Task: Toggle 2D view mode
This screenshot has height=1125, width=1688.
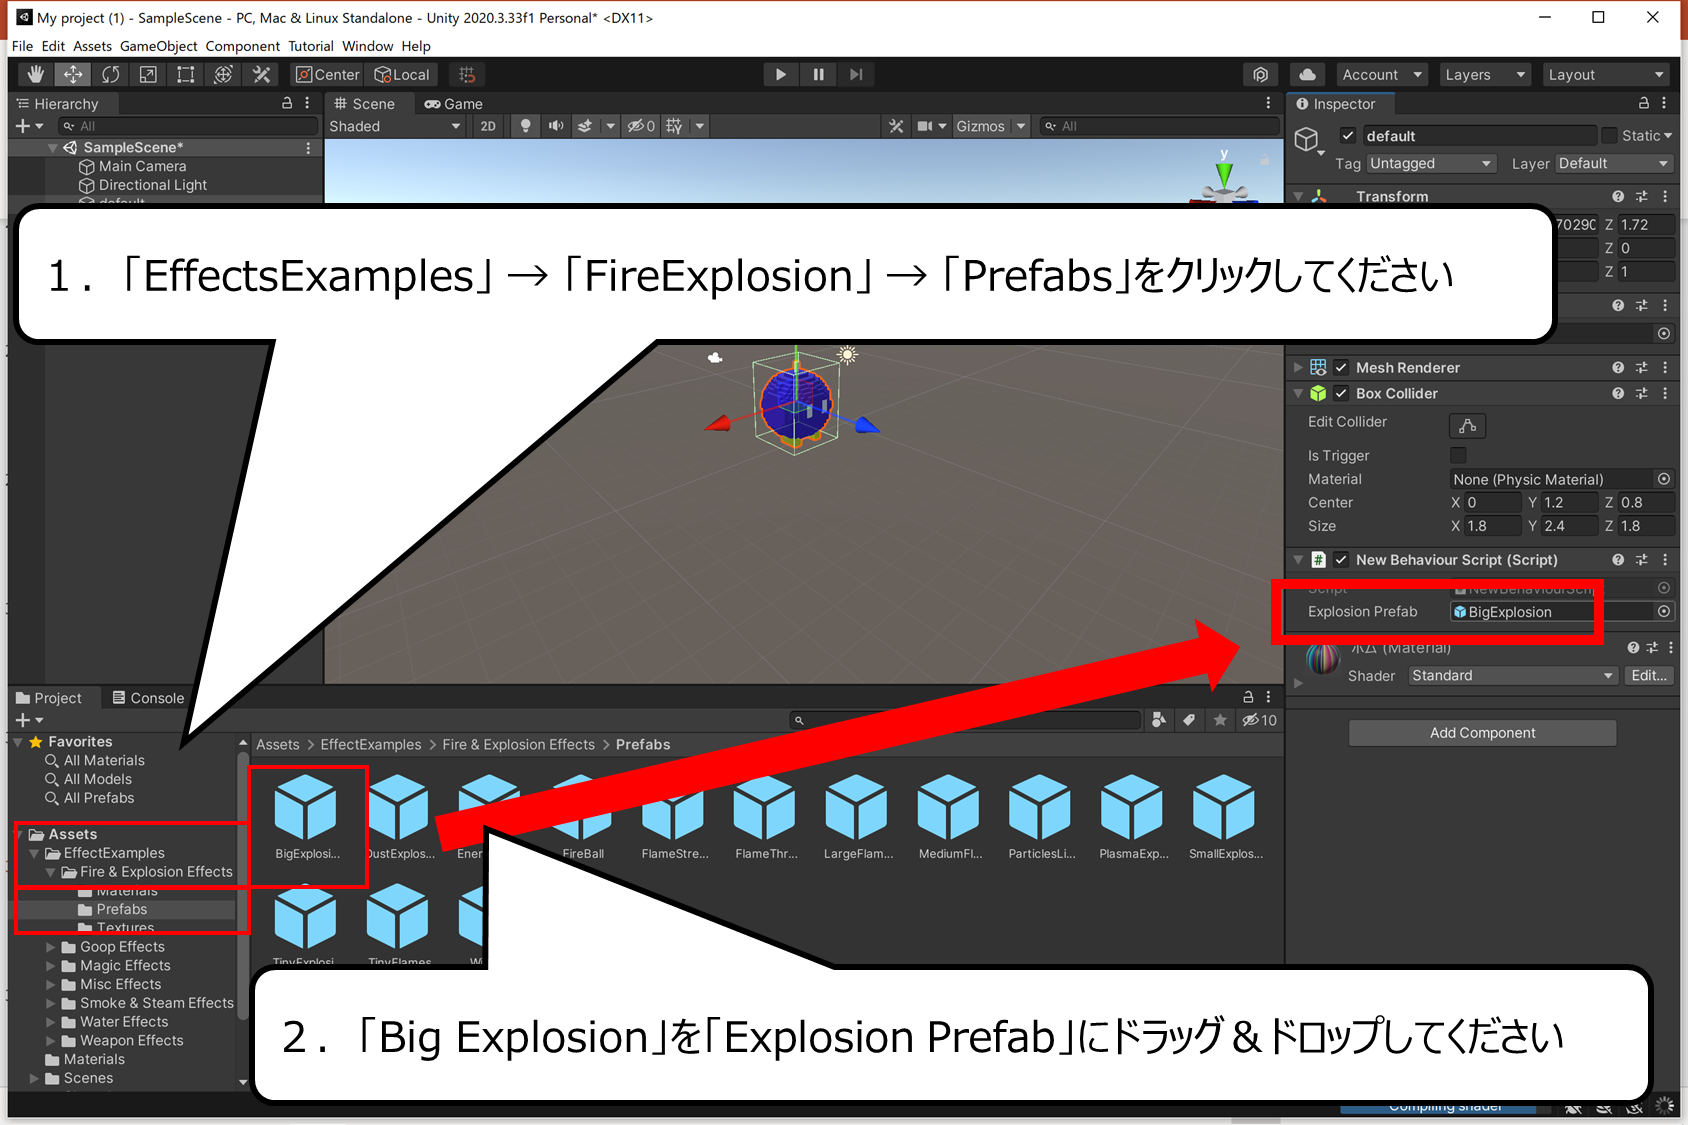Action: 488,126
